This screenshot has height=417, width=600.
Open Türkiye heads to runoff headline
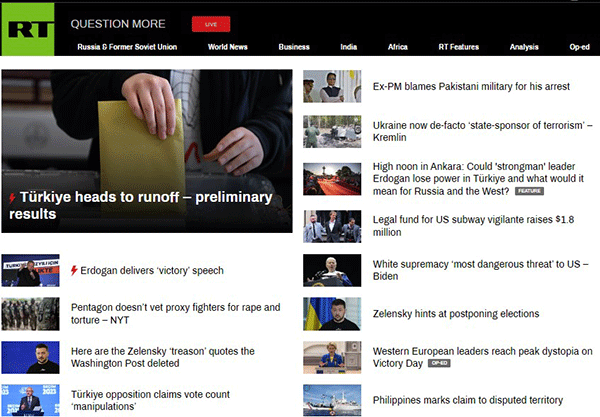pyautogui.click(x=141, y=205)
